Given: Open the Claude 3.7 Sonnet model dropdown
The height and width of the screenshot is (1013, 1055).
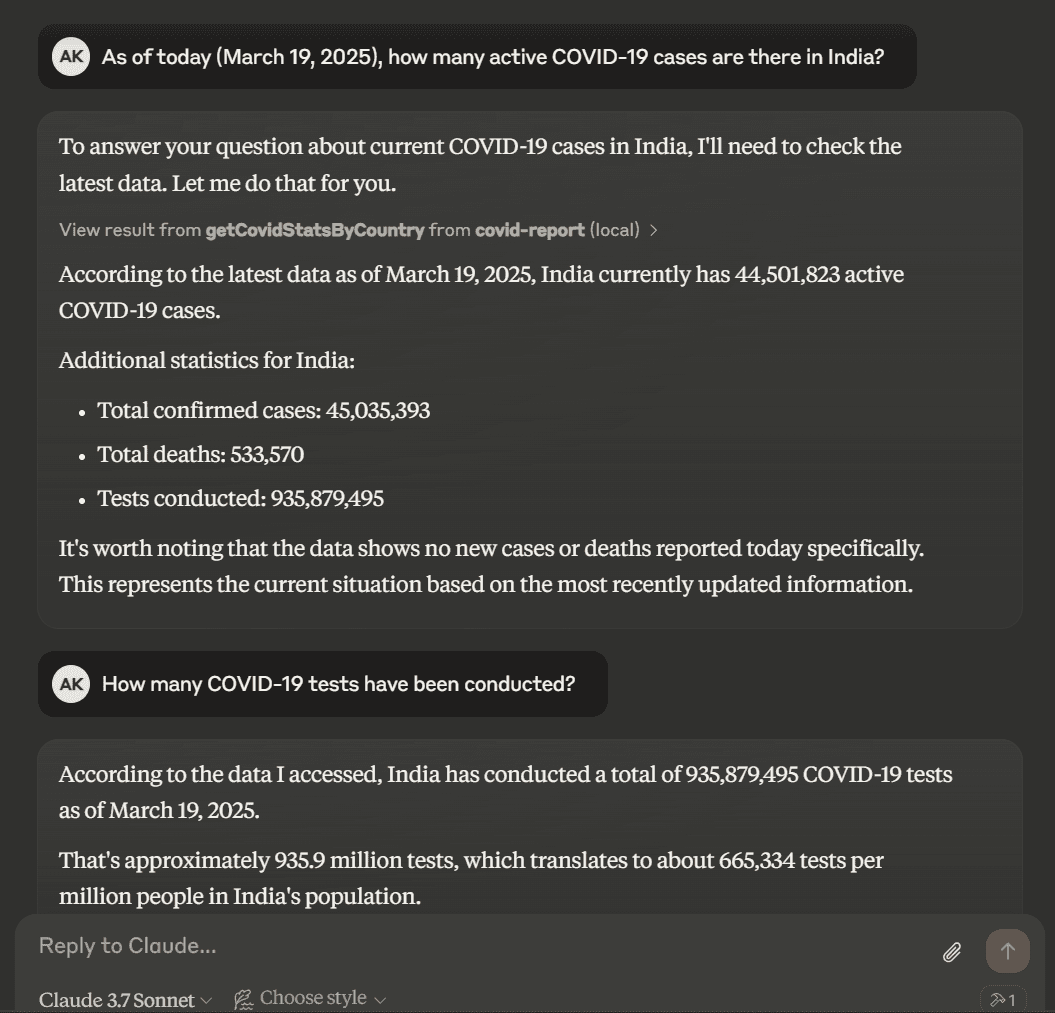Looking at the screenshot, I should pyautogui.click(x=125, y=1000).
